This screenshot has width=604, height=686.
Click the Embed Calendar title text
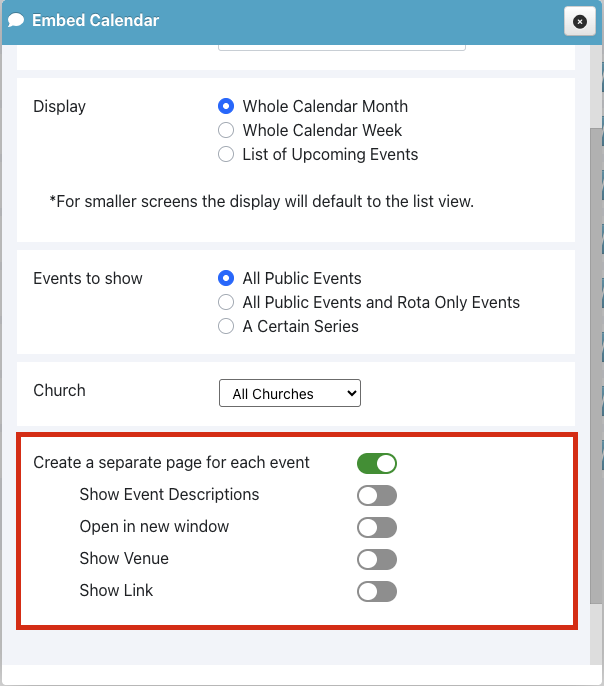coord(95,20)
